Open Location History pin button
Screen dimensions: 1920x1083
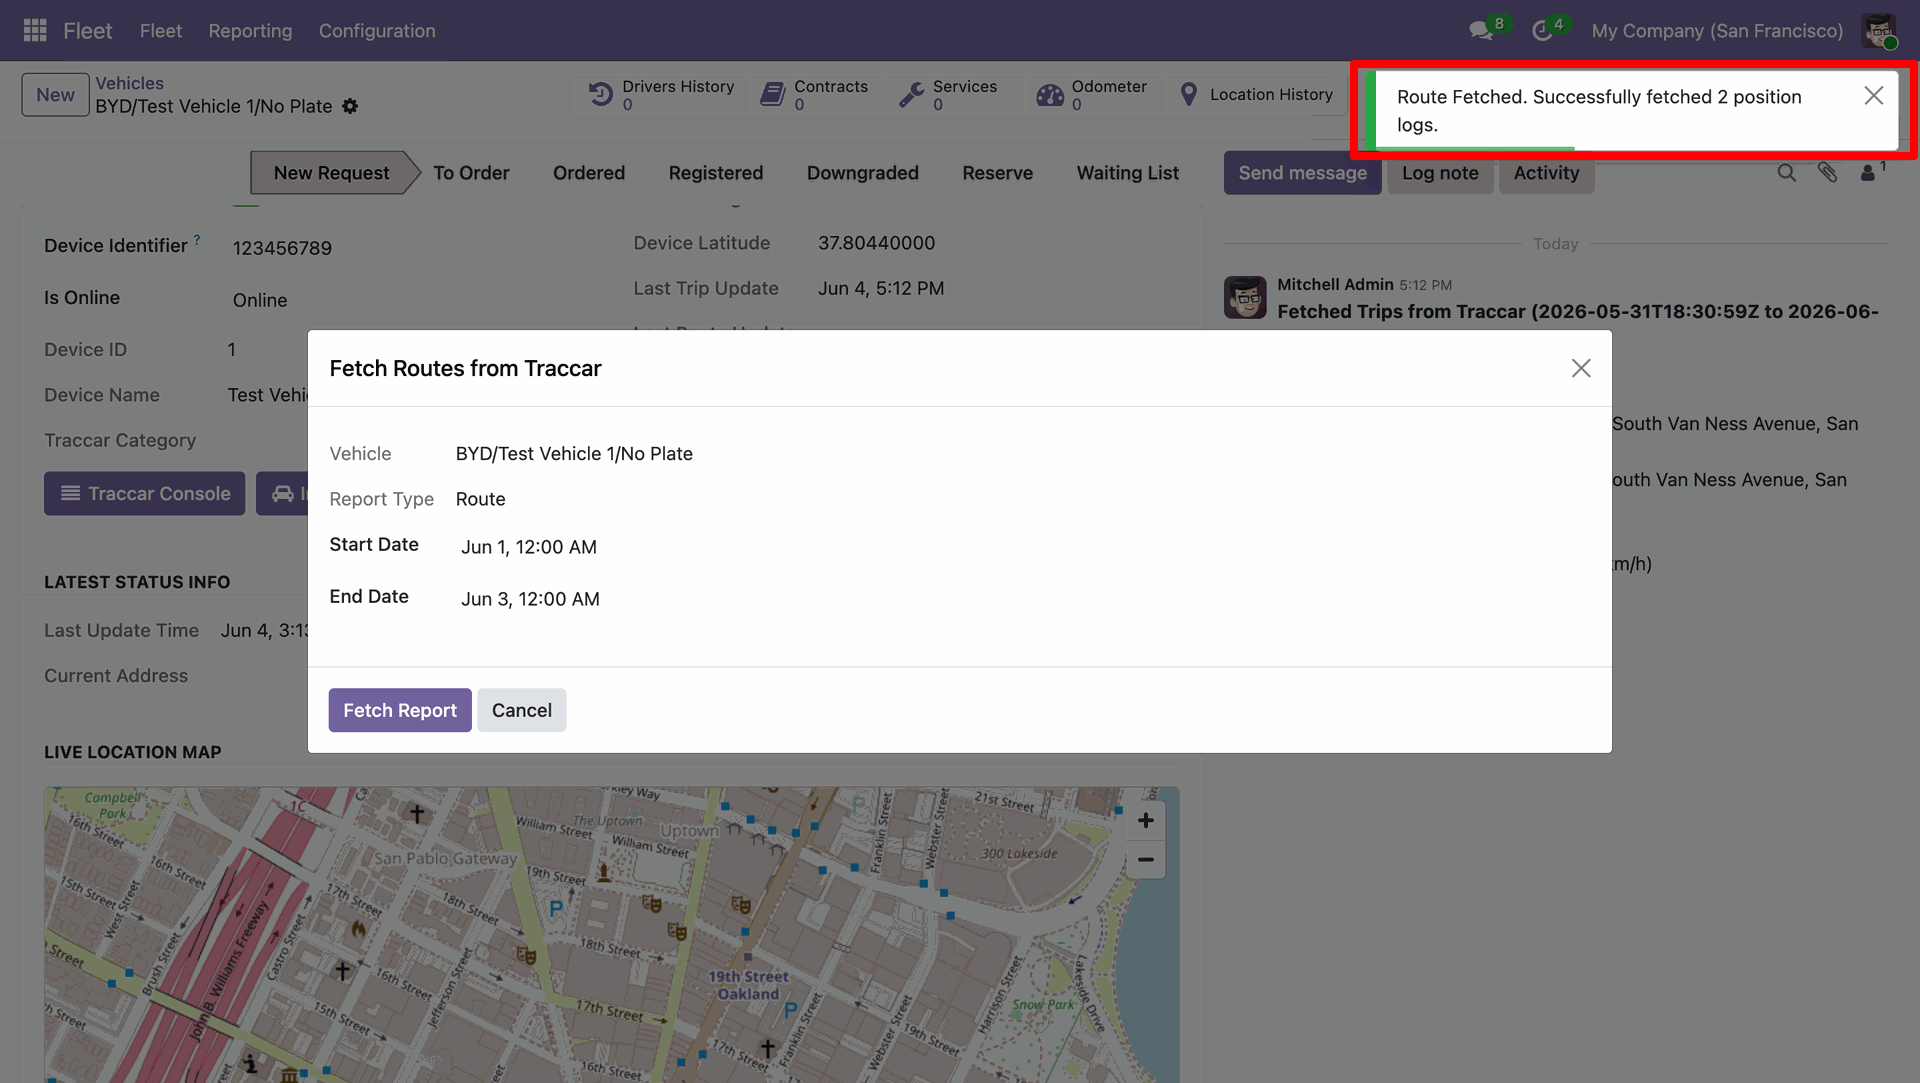point(1256,95)
